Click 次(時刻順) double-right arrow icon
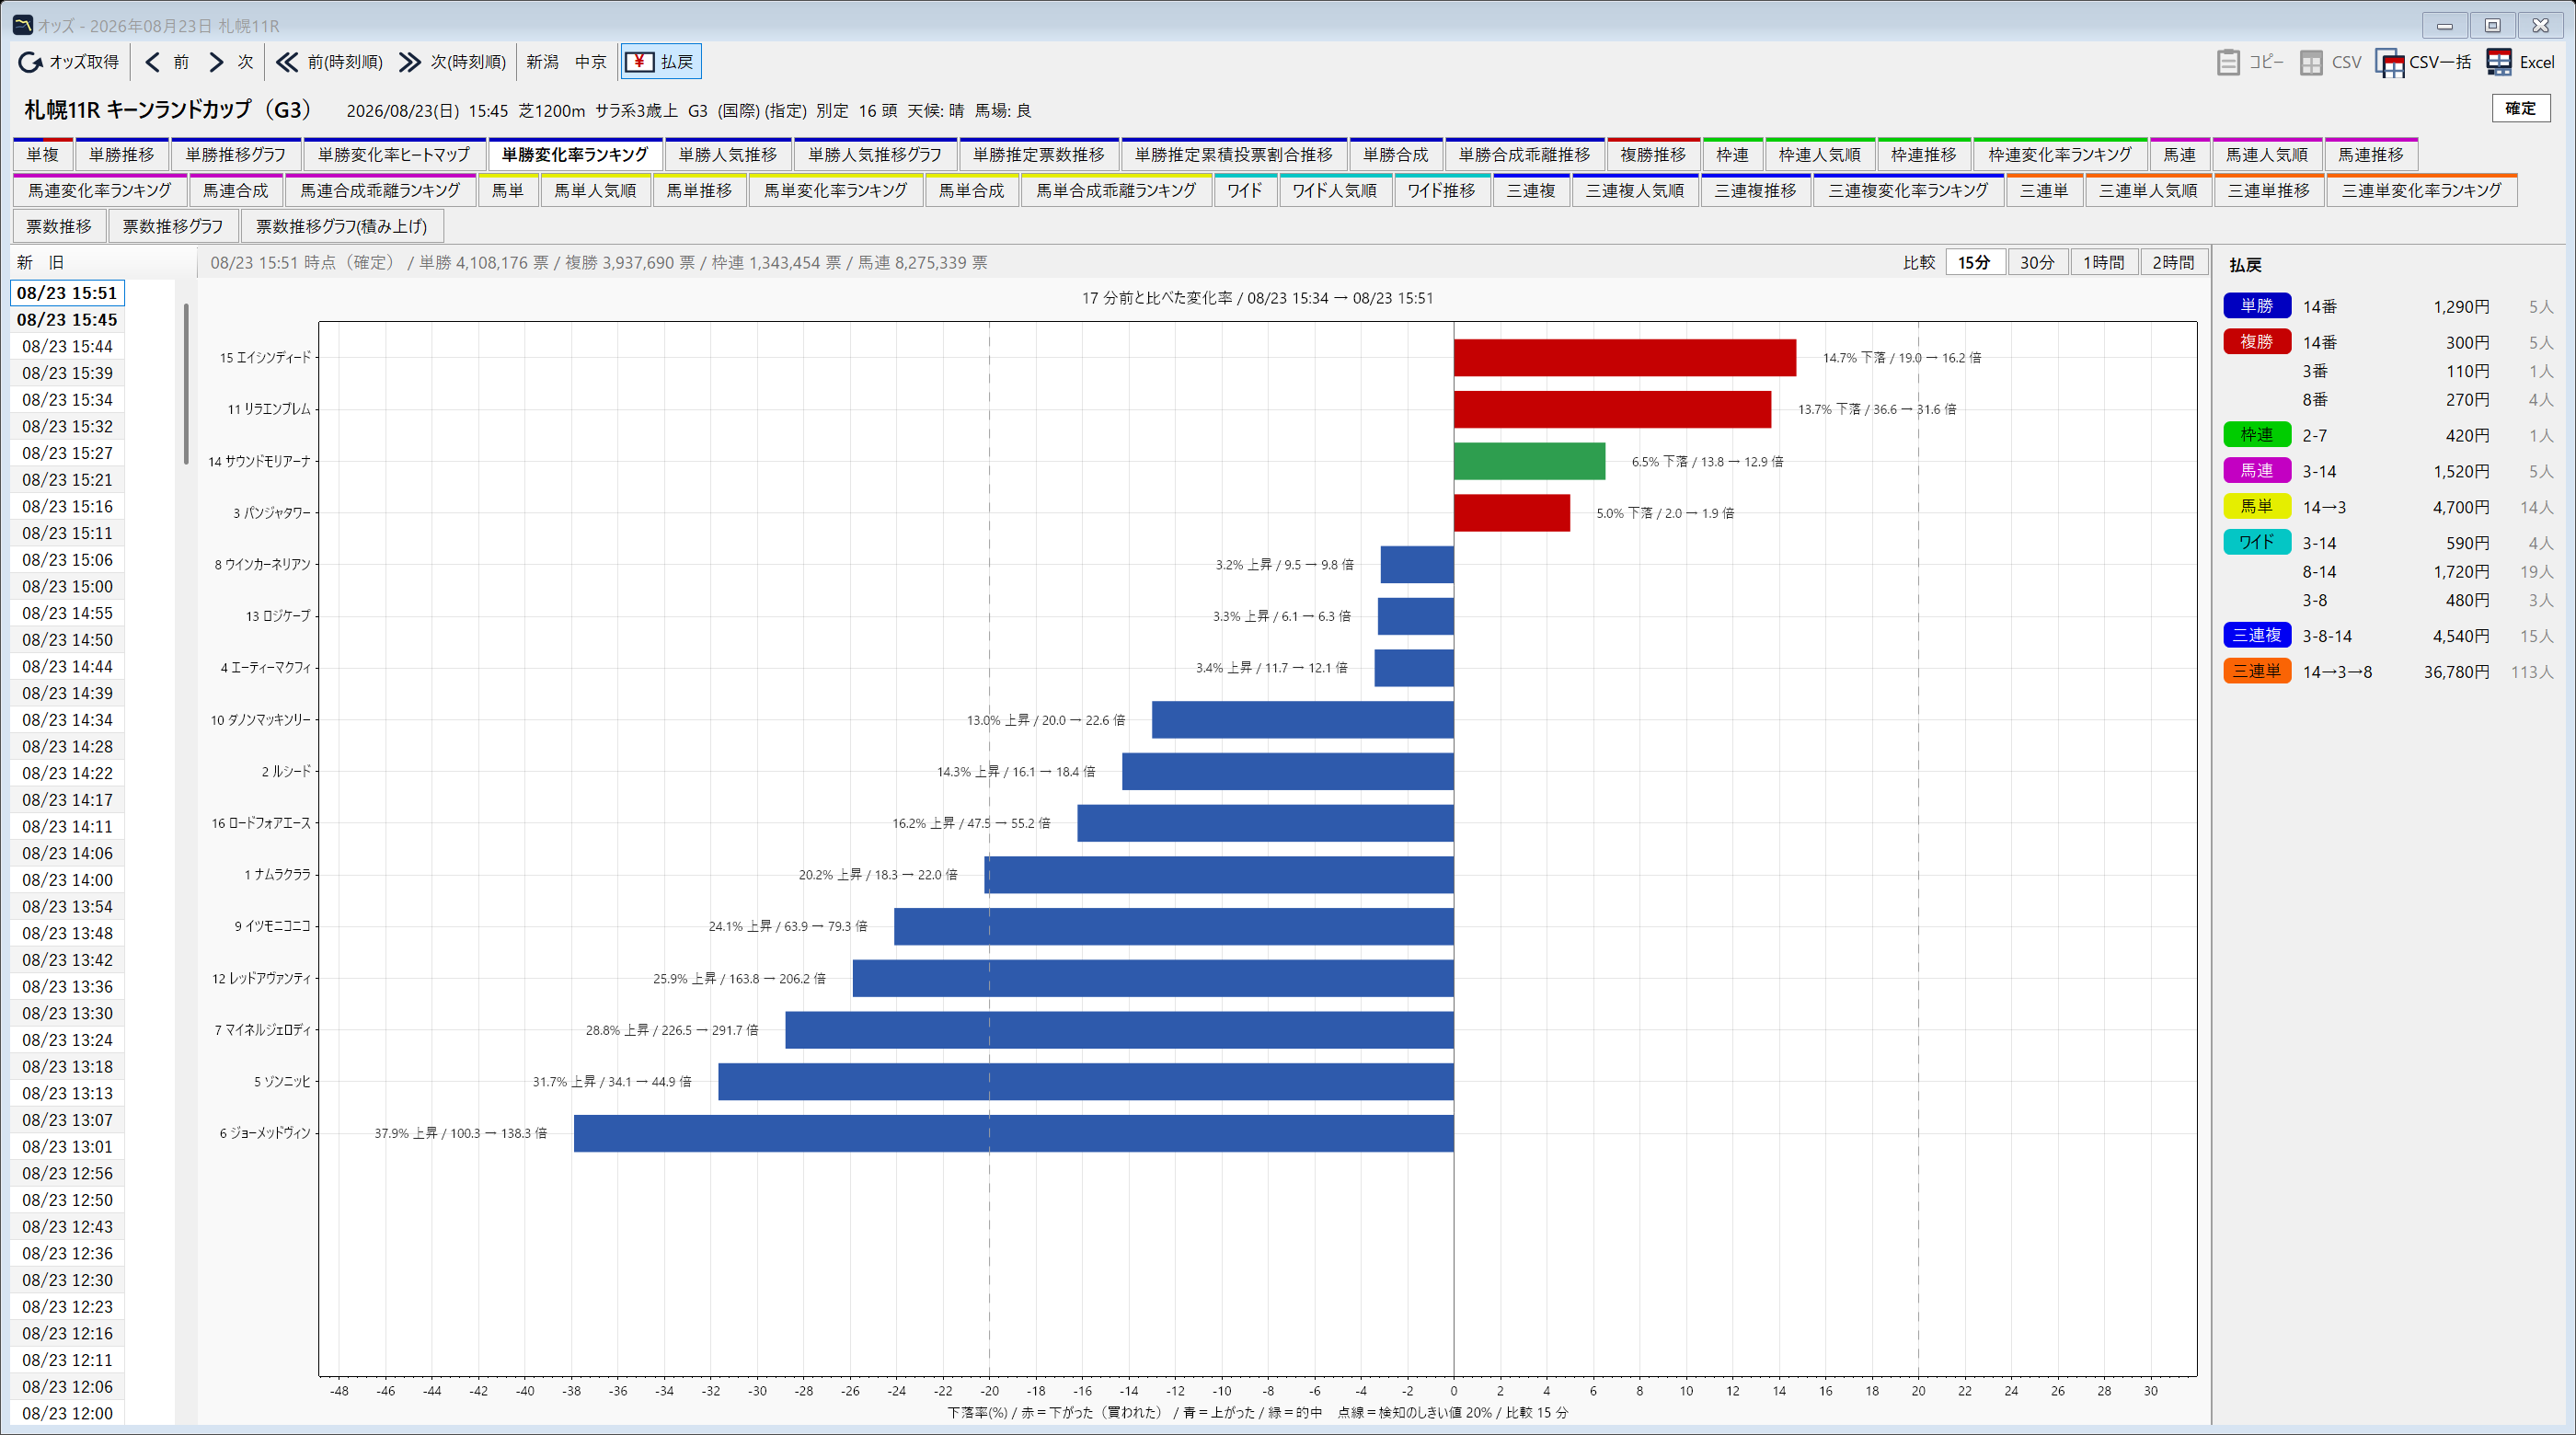2576x1435 pixels. tap(410, 62)
